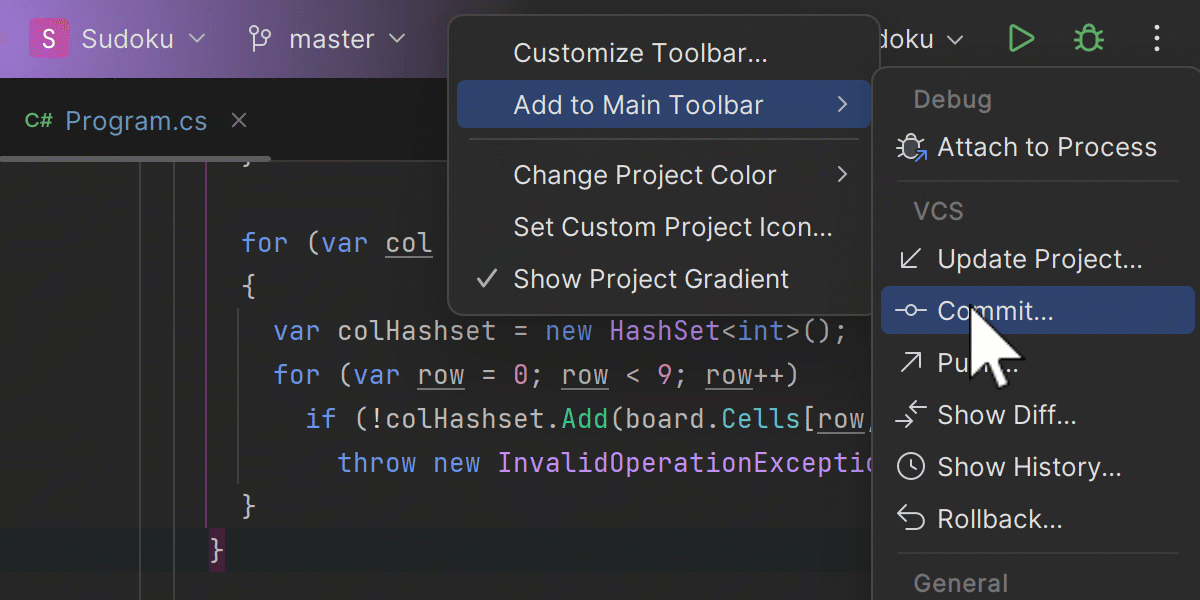This screenshot has height=600, width=1200.
Task: Expand the Sudoku project dropdown
Action: (x=197, y=39)
